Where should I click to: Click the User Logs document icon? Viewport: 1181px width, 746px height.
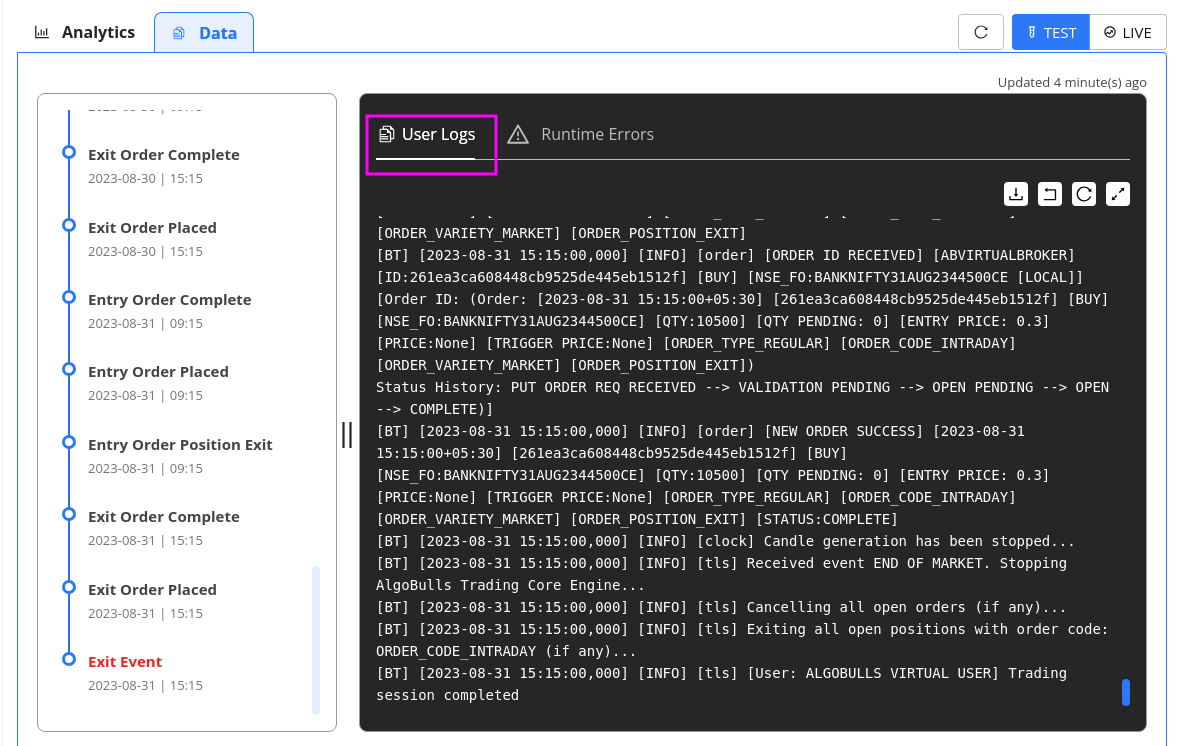(x=386, y=134)
